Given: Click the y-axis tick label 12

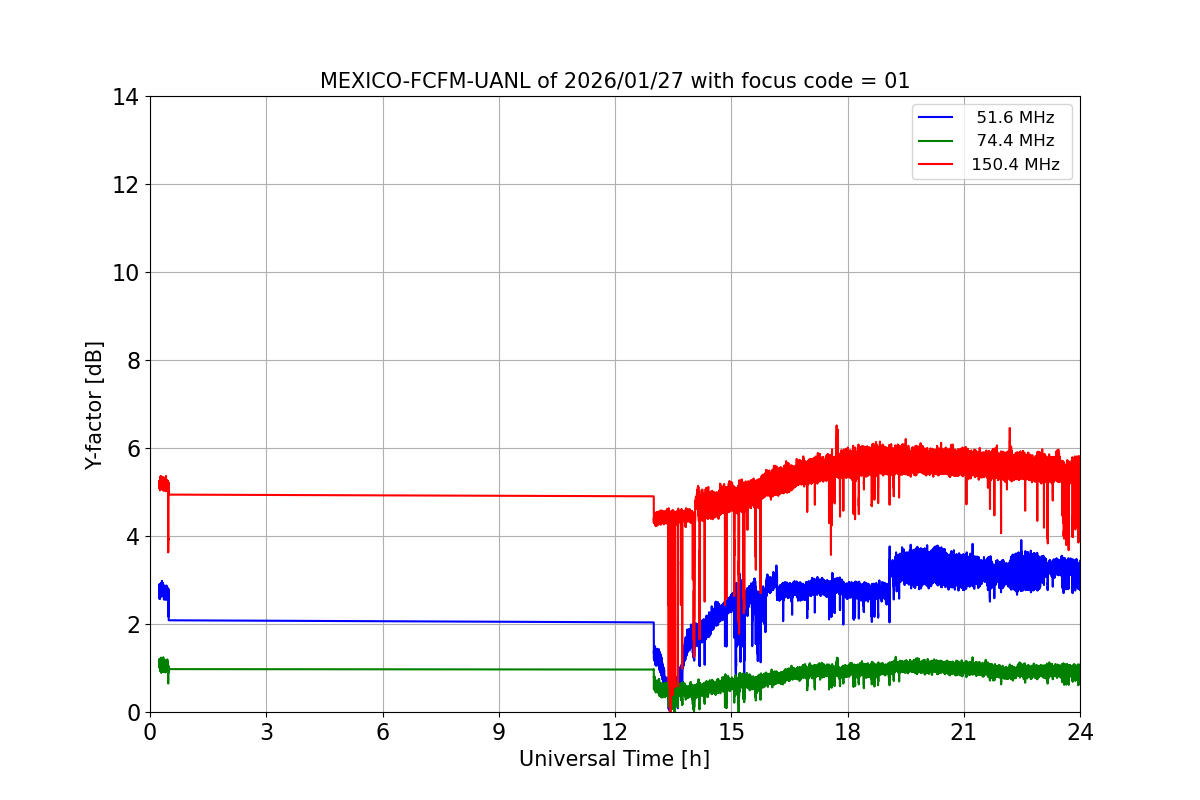Looking at the screenshot, I should pyautogui.click(x=125, y=186).
